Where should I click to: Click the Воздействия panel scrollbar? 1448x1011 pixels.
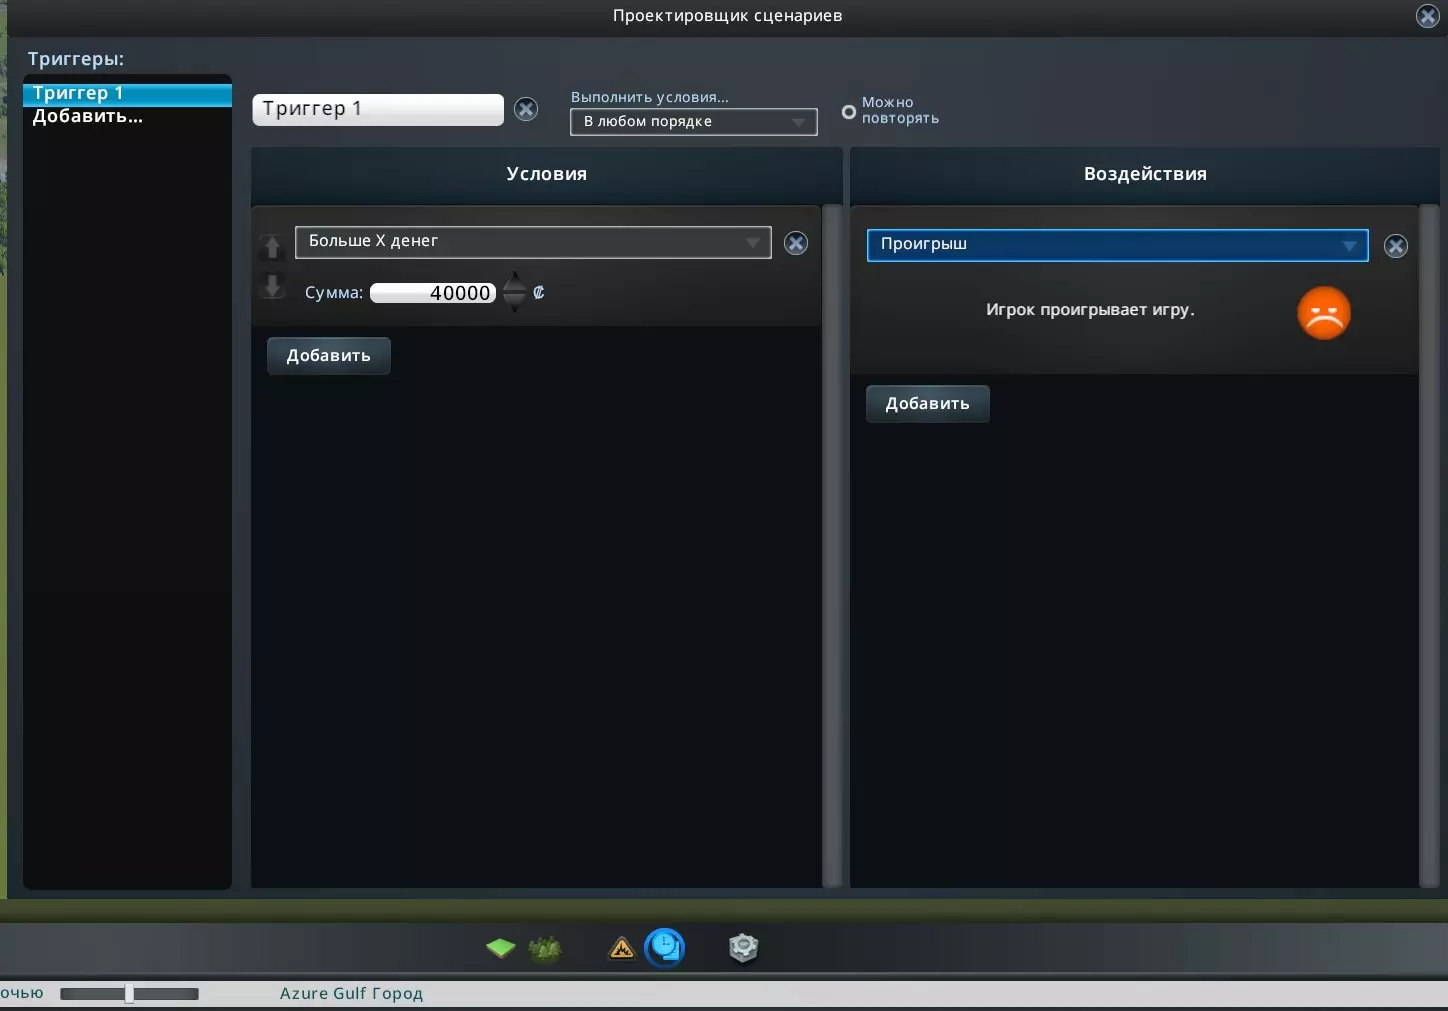tap(1429, 546)
